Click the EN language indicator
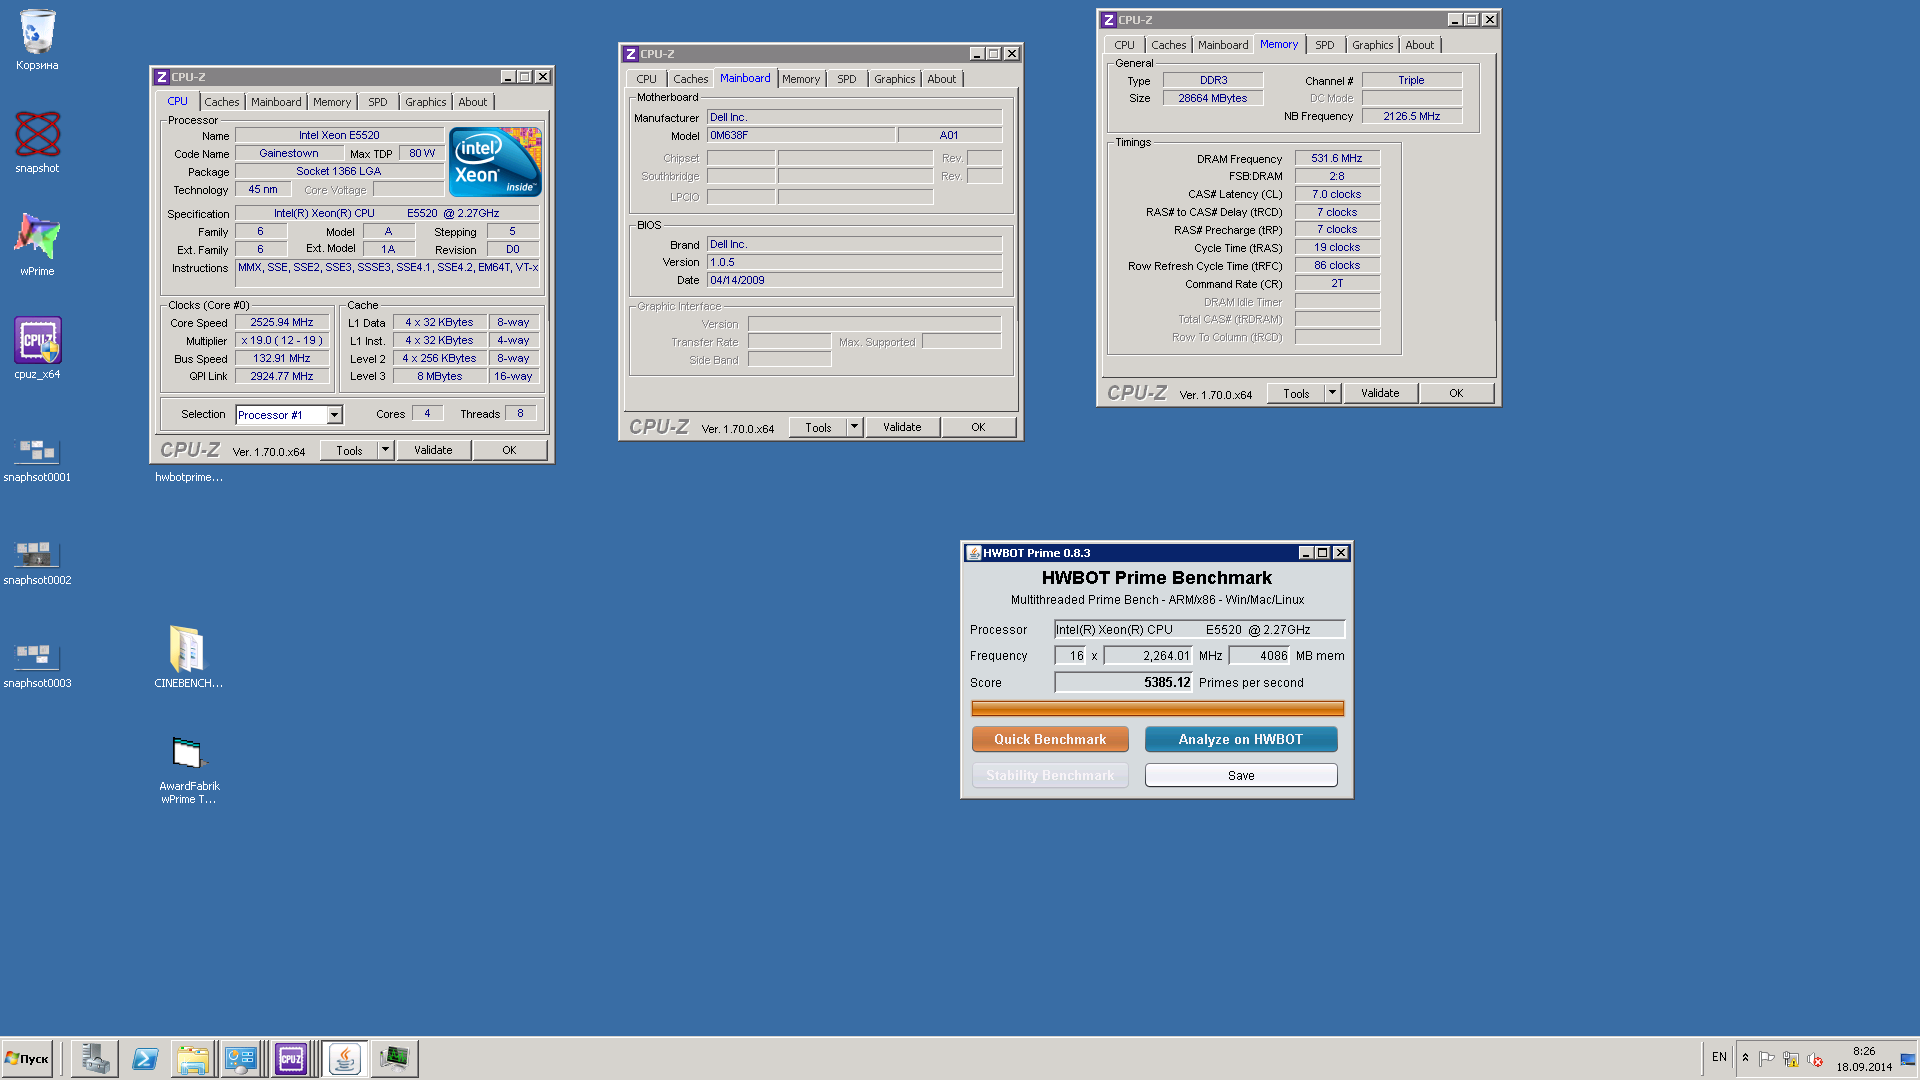 pyautogui.click(x=1719, y=1057)
